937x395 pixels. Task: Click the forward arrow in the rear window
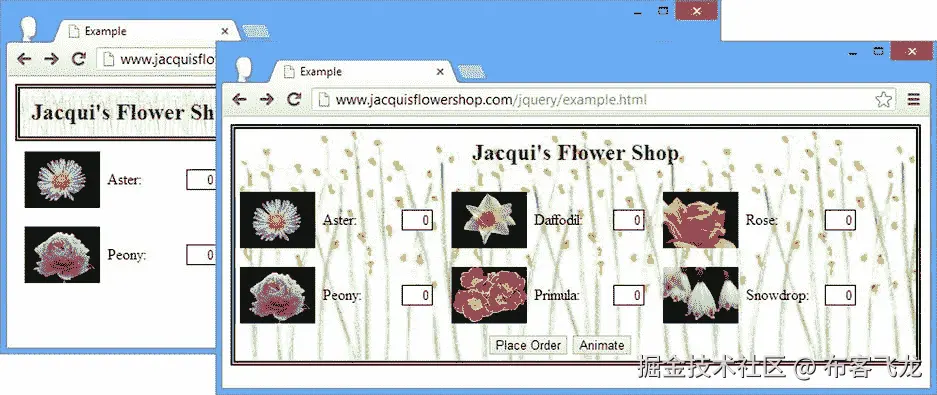pos(51,59)
